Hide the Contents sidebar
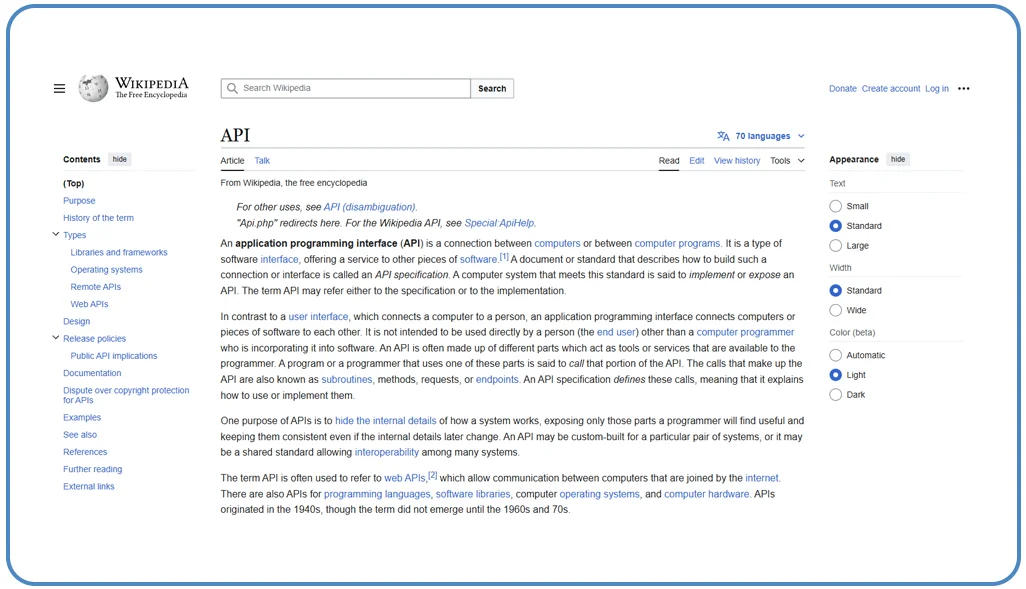Viewport: 1026px width, 589px height. tap(119, 159)
